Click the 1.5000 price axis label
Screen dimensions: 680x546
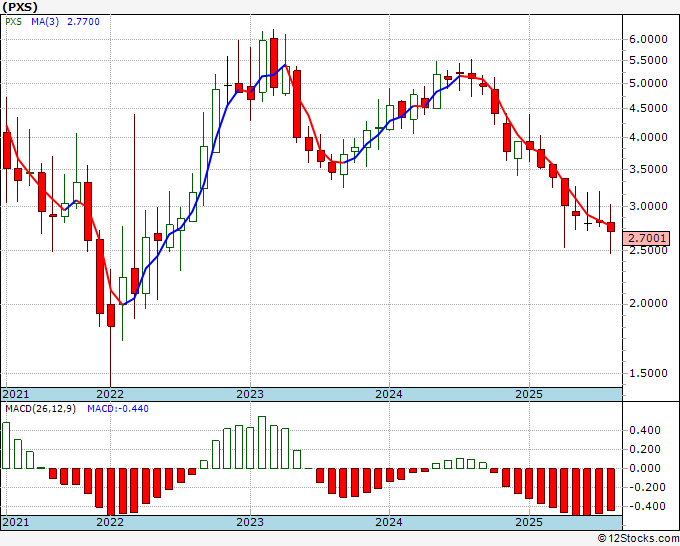[x=648, y=373]
